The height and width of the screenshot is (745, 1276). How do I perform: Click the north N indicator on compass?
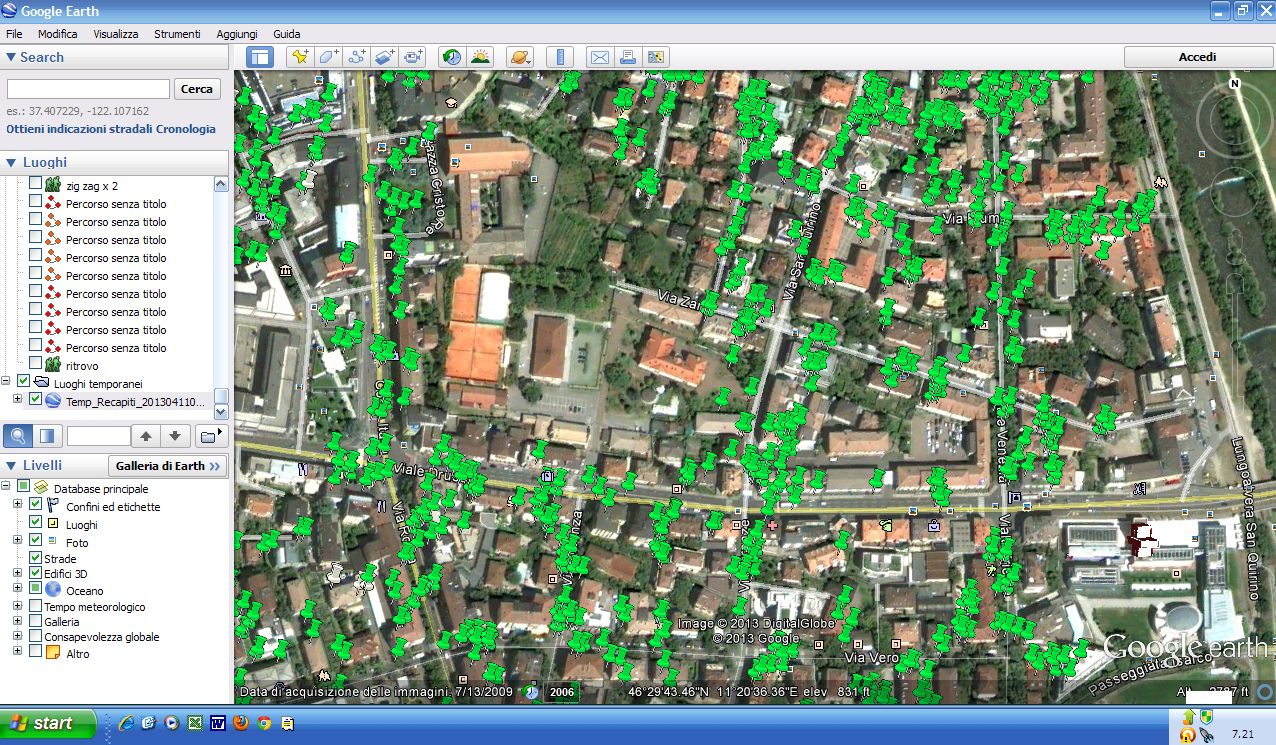(x=1236, y=84)
